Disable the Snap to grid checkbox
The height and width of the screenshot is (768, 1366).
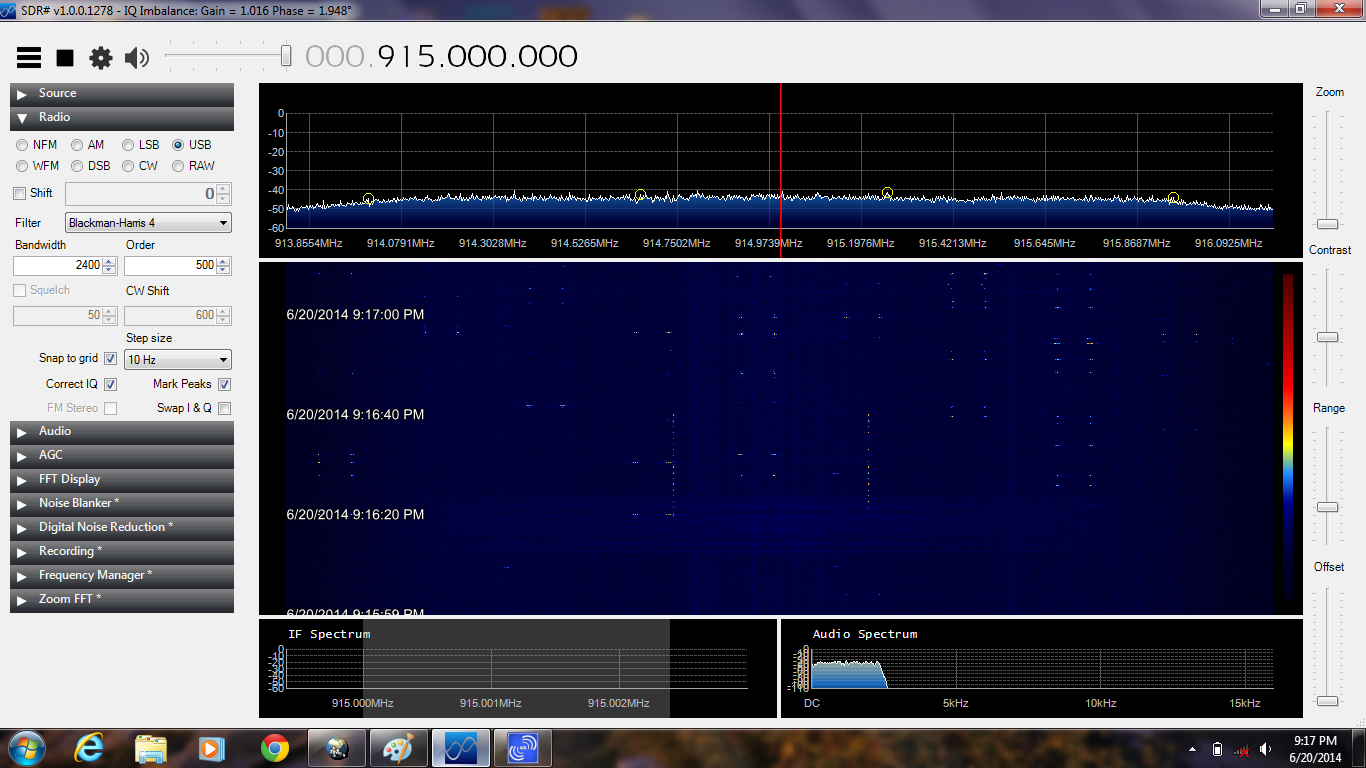click(x=110, y=359)
